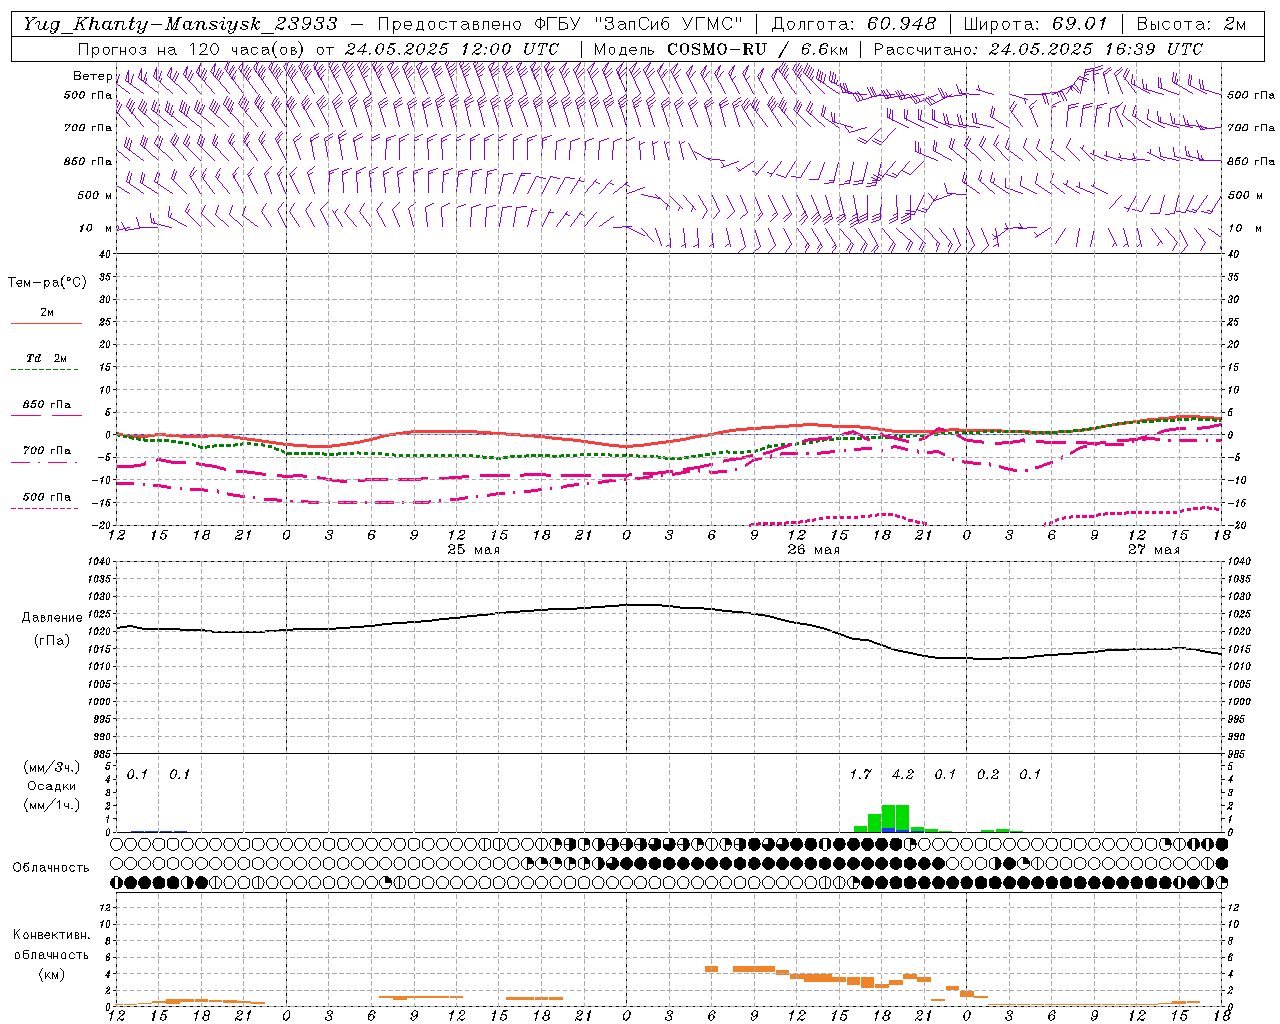This screenshot has width=1280, height=1024.
Task: Click the precipitation total value 4.2
Action: 902,774
